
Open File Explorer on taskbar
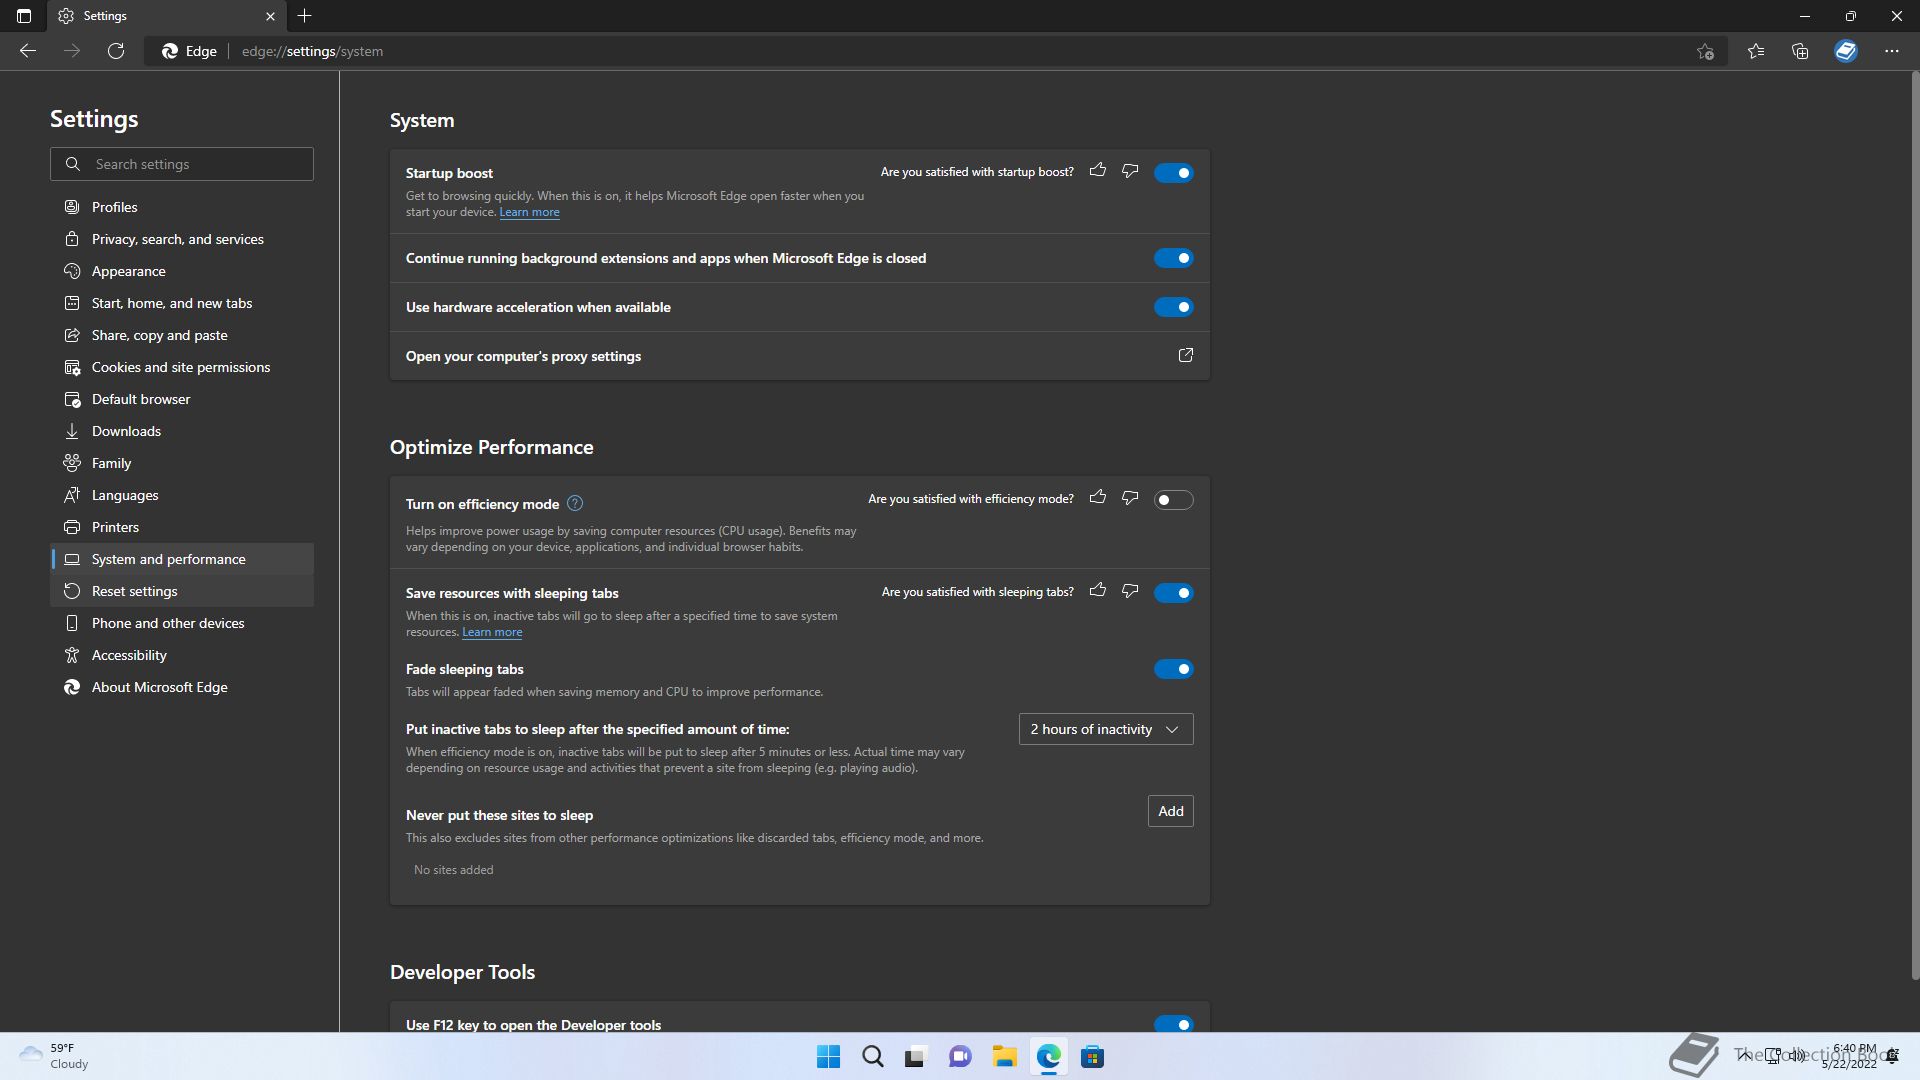pos(1004,1057)
